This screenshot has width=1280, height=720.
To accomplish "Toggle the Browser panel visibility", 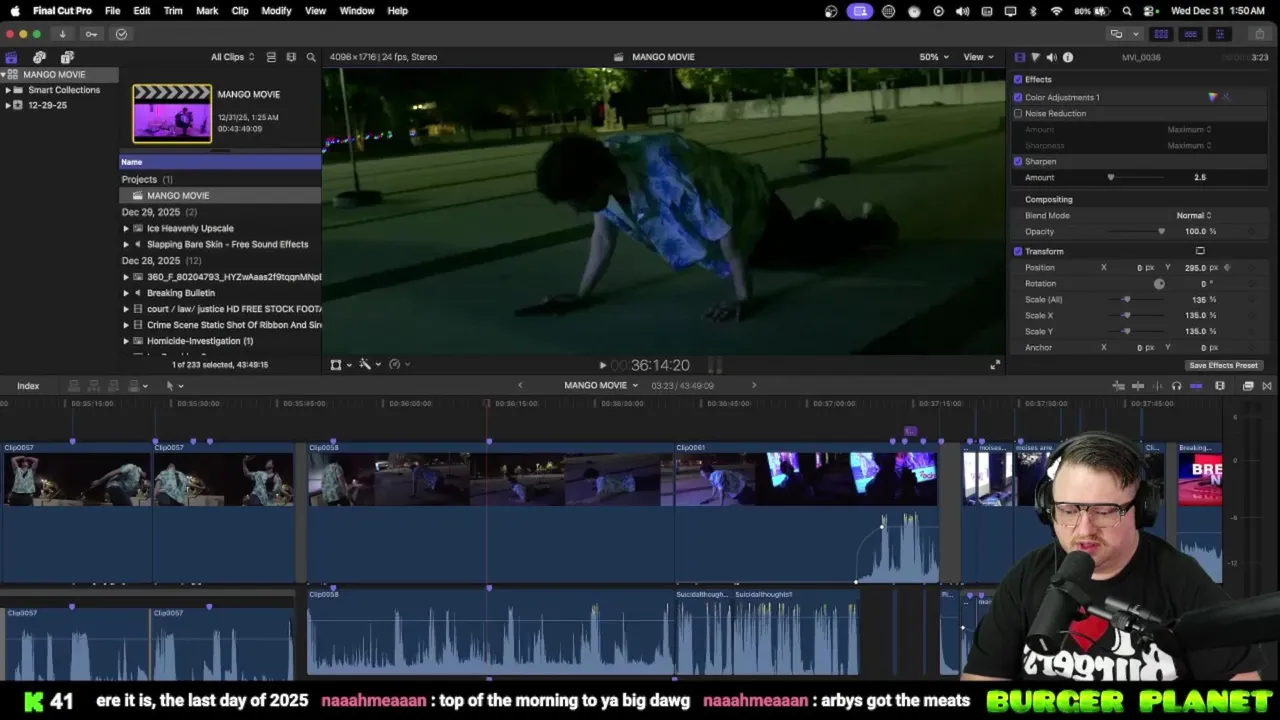I will click(1161, 34).
